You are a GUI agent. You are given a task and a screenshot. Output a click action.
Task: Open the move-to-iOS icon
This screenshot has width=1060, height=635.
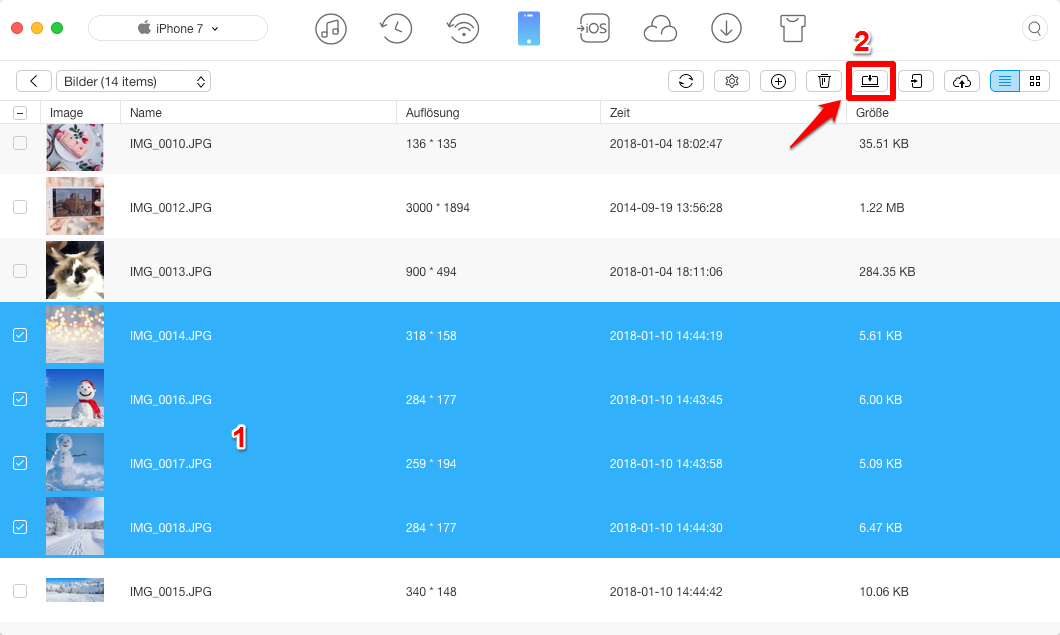[594, 28]
